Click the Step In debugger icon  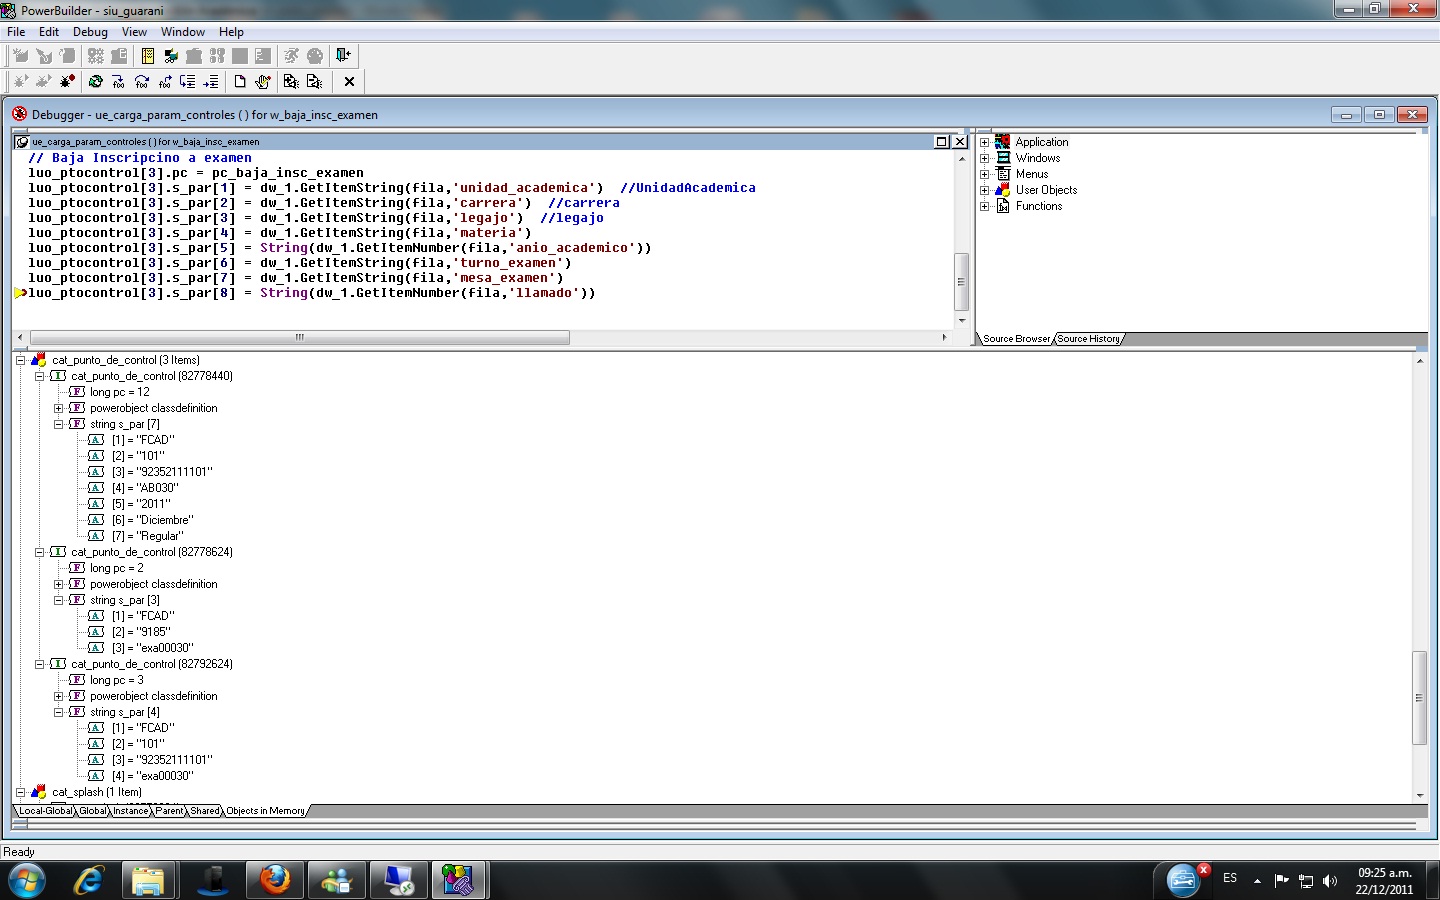[x=118, y=82]
